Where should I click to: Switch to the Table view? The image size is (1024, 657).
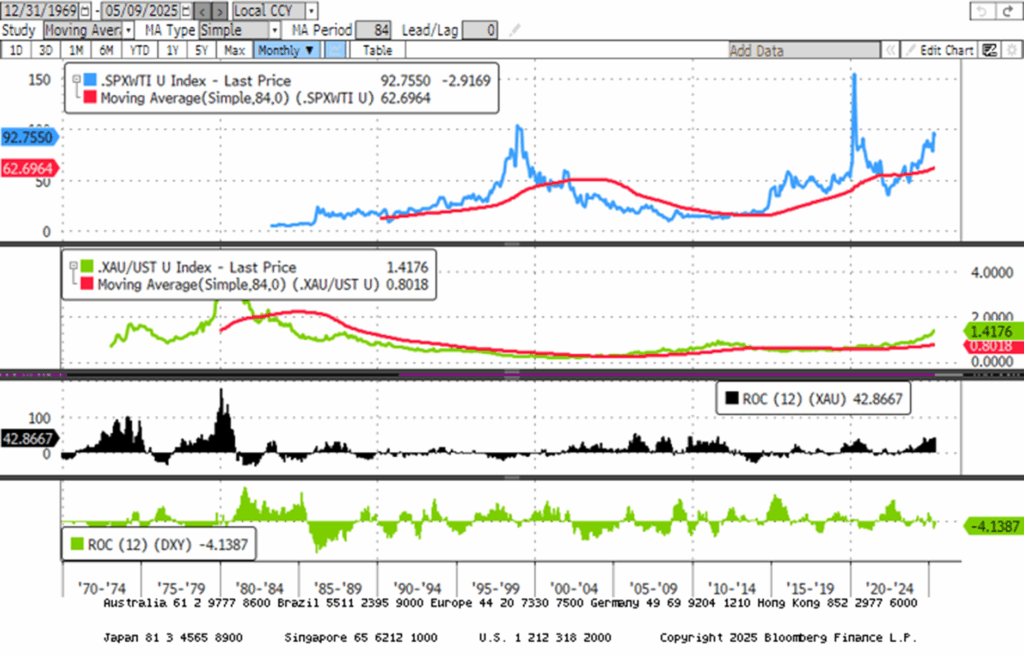377,50
